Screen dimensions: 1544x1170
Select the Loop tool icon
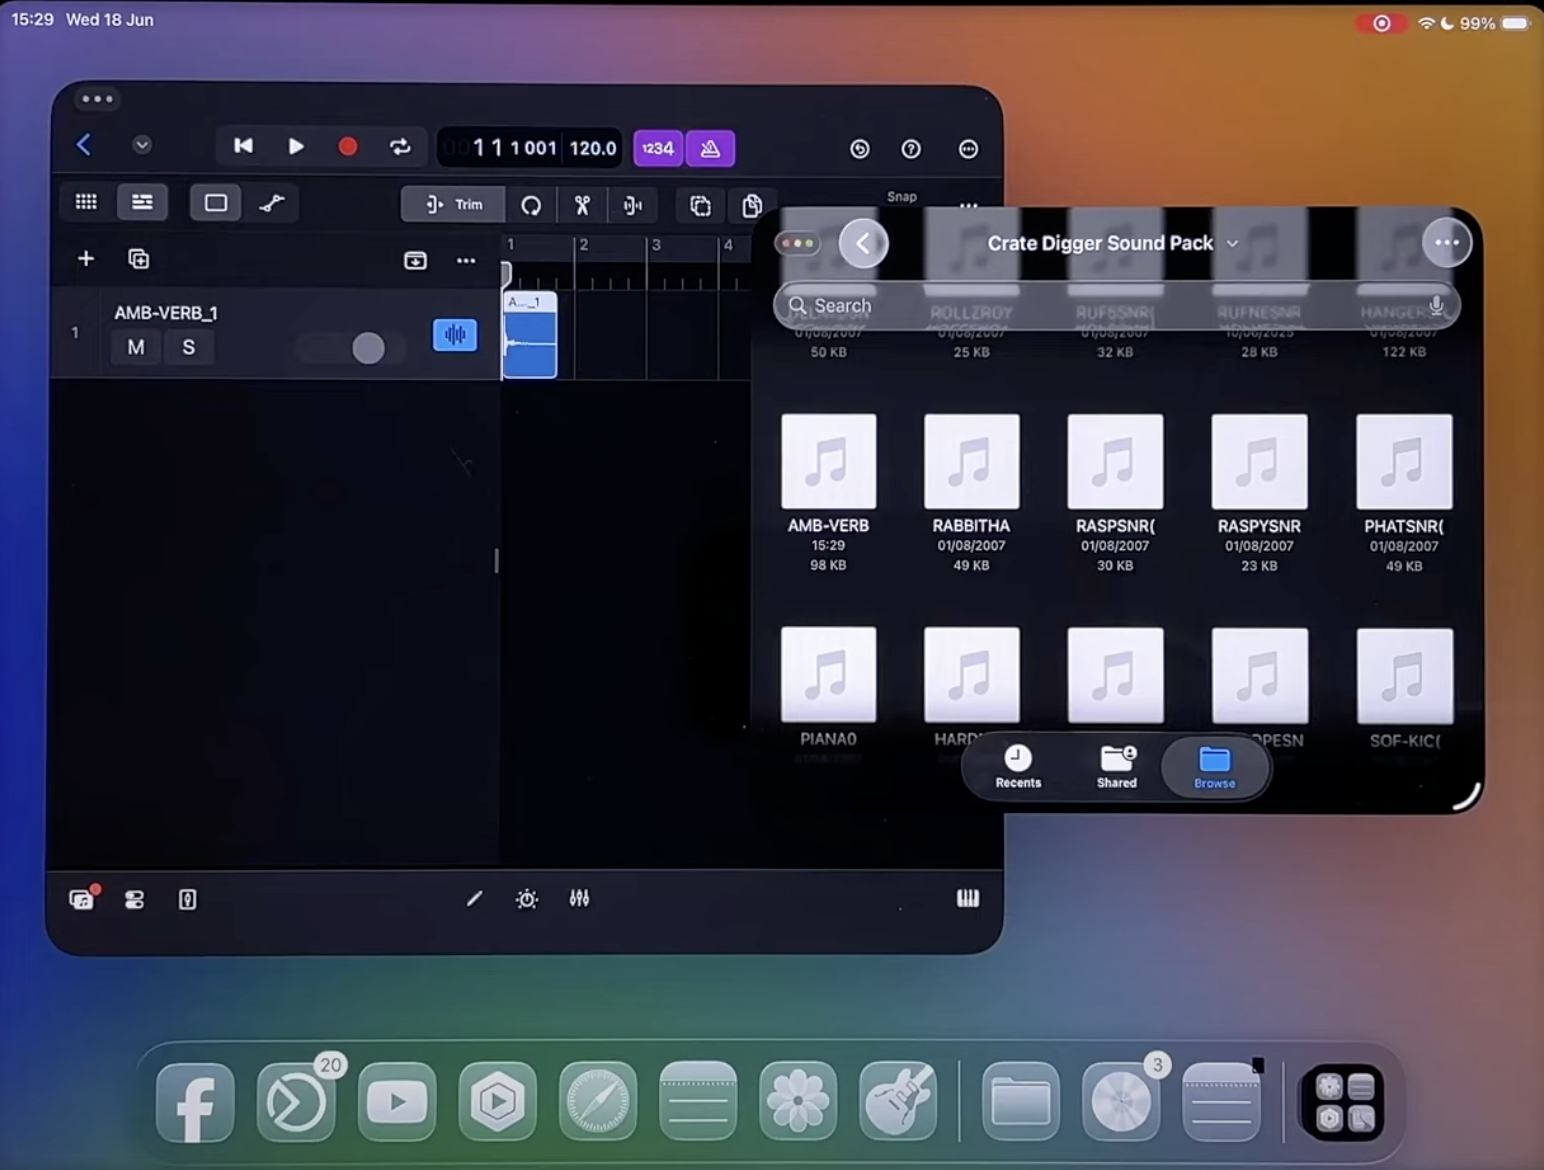[531, 205]
